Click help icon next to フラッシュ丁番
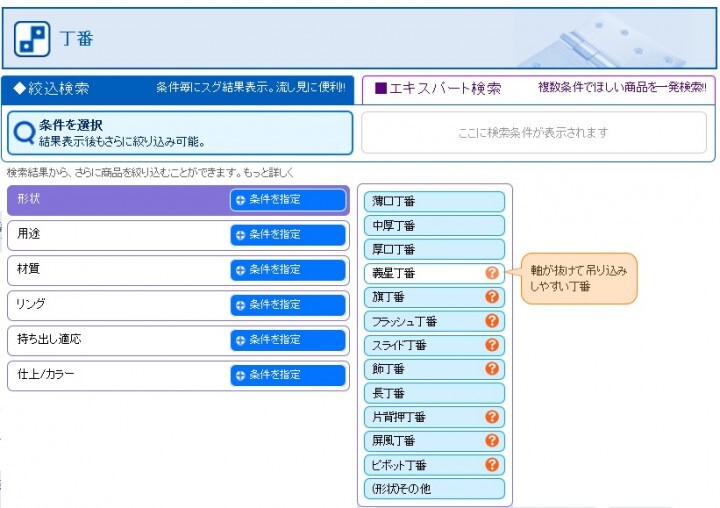This screenshot has height=508, width=720. click(x=492, y=321)
